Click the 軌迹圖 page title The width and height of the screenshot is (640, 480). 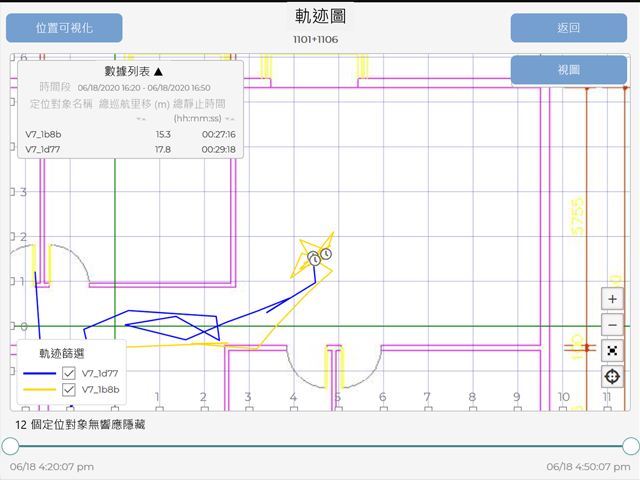[x=320, y=16]
